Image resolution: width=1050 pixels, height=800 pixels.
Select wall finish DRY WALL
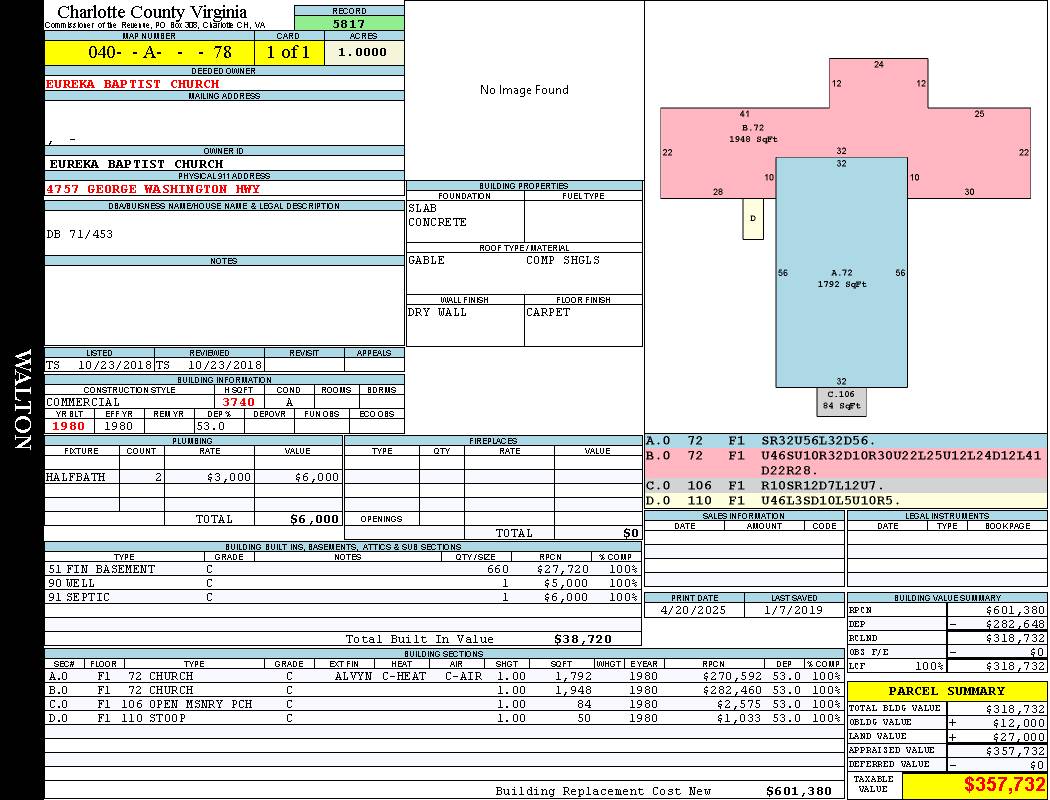(437, 312)
